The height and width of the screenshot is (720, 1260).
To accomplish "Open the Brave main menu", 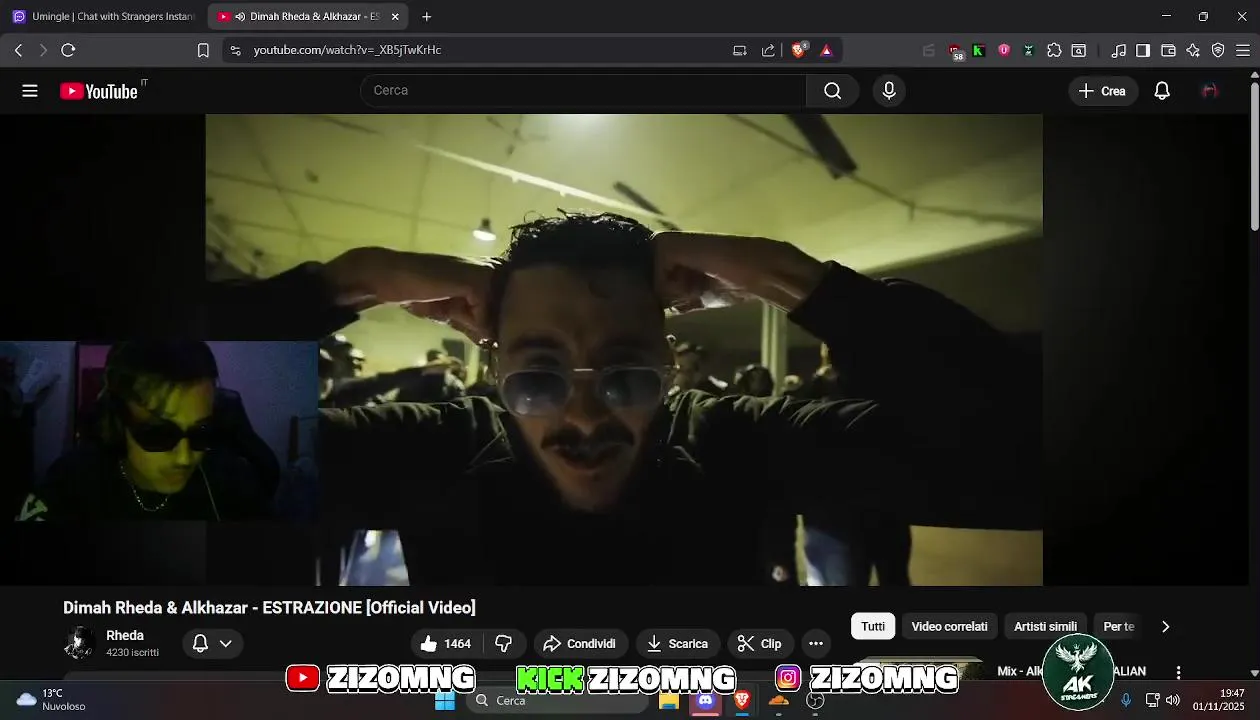I will [x=1243, y=50].
